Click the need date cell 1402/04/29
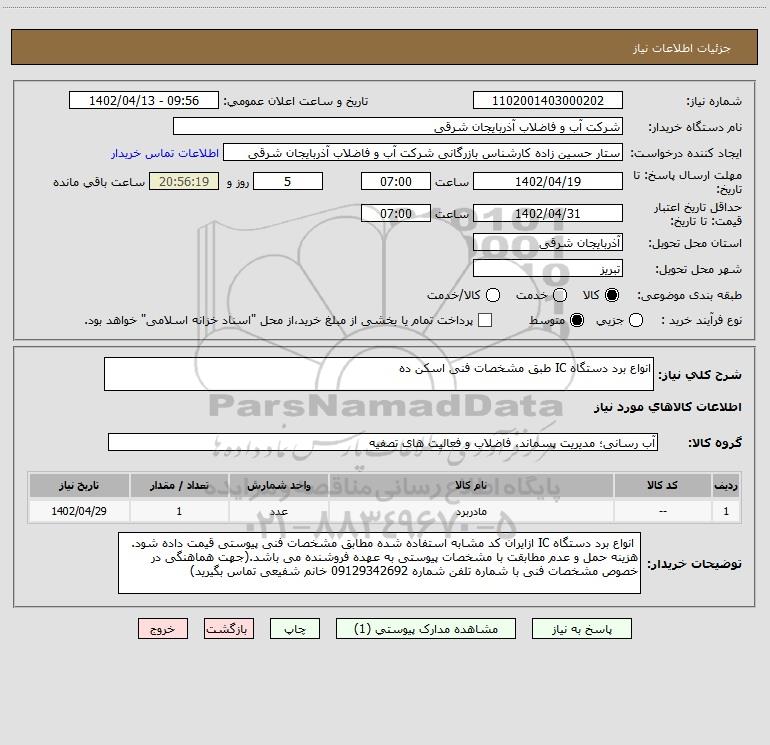This screenshot has height=745, width=770. tap(79, 511)
